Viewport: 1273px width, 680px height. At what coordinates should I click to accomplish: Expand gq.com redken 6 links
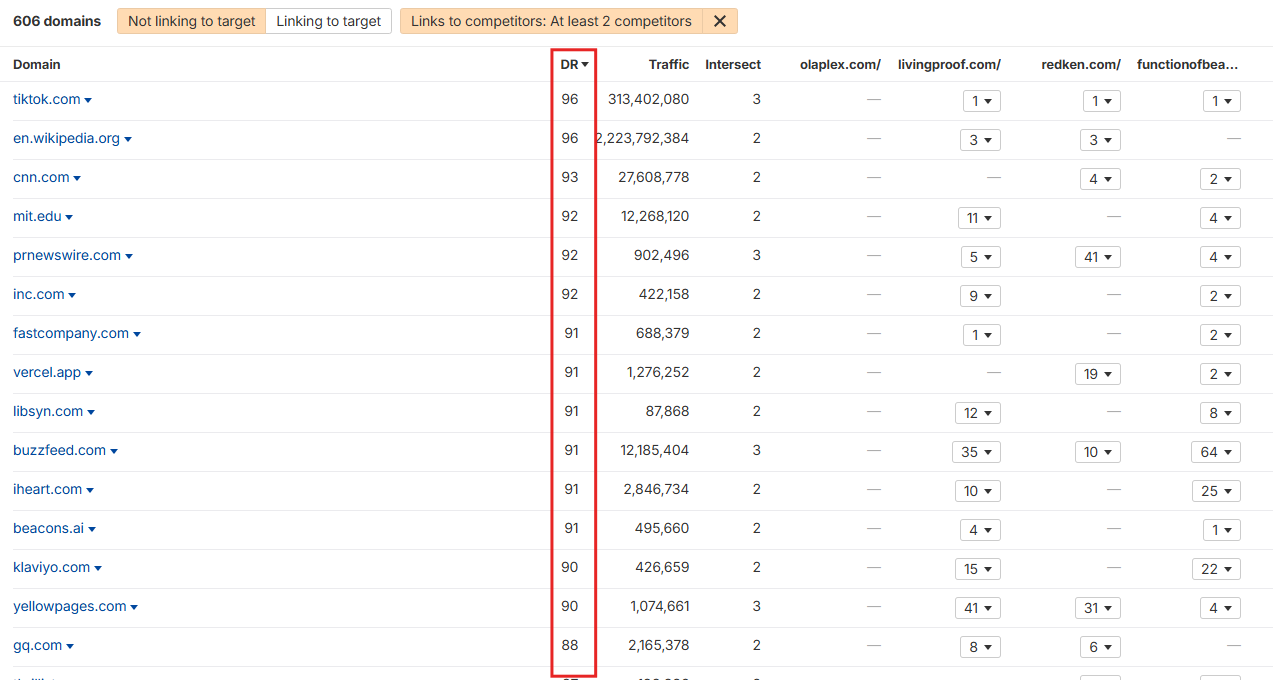[x=1101, y=647]
